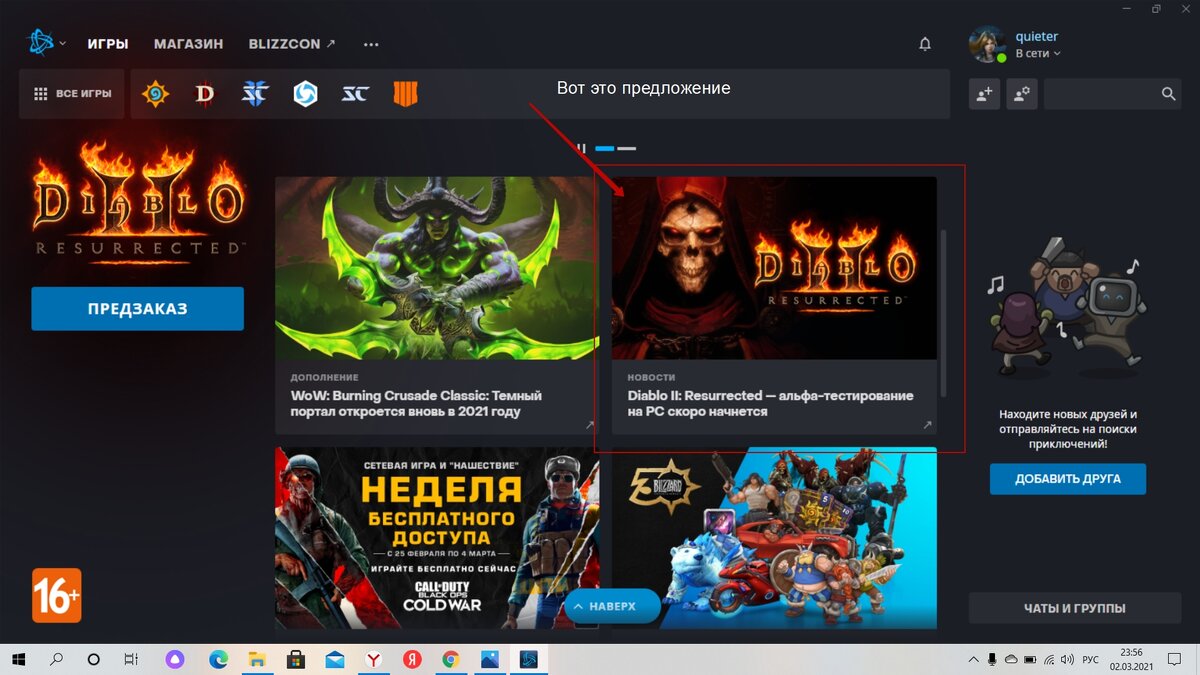Select the Call of Duty Black Ops 4 icon
1200x675 pixels.
[405, 94]
